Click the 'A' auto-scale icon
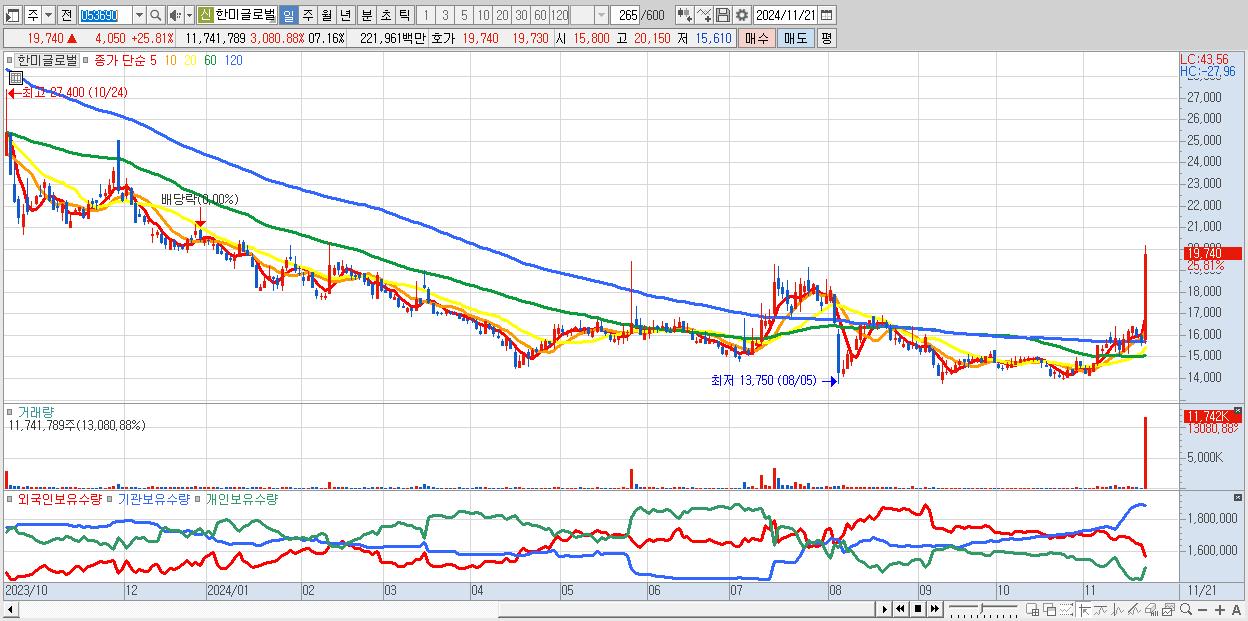 pyautogui.click(x=1237, y=609)
